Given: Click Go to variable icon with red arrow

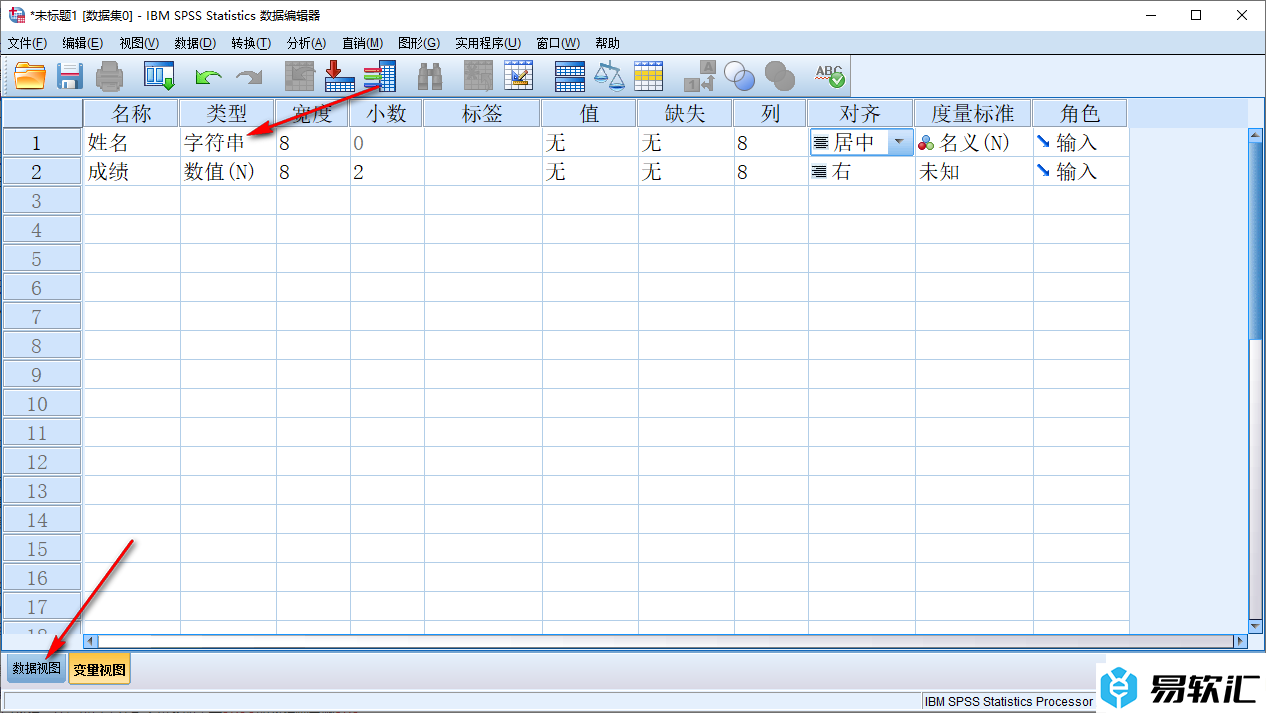Looking at the screenshot, I should pyautogui.click(x=340, y=76).
